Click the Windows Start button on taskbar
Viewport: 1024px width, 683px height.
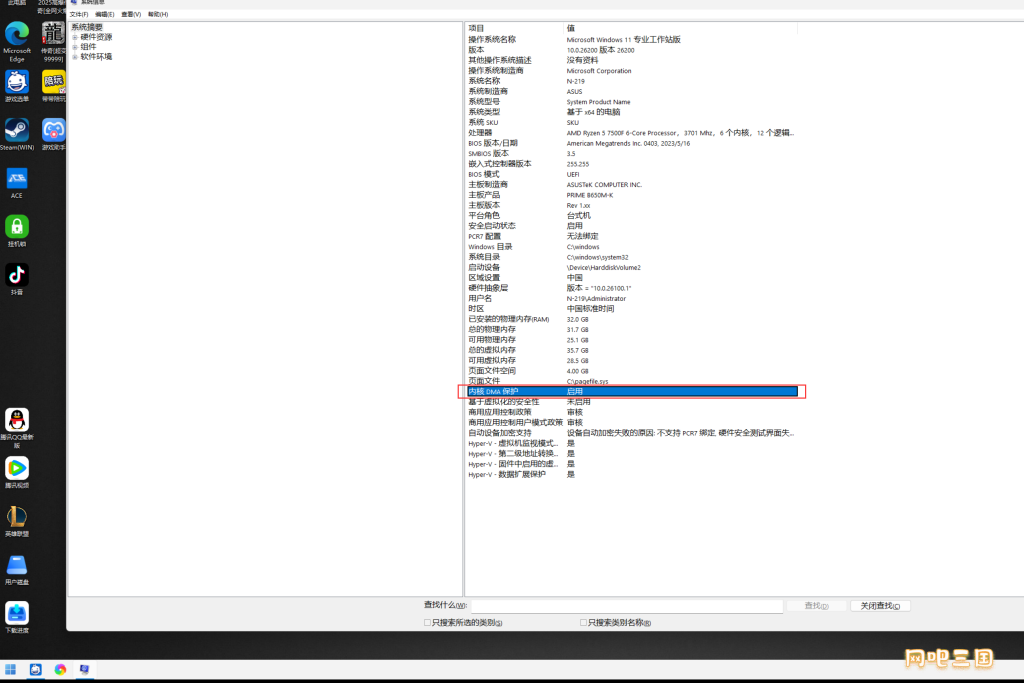coord(10,669)
